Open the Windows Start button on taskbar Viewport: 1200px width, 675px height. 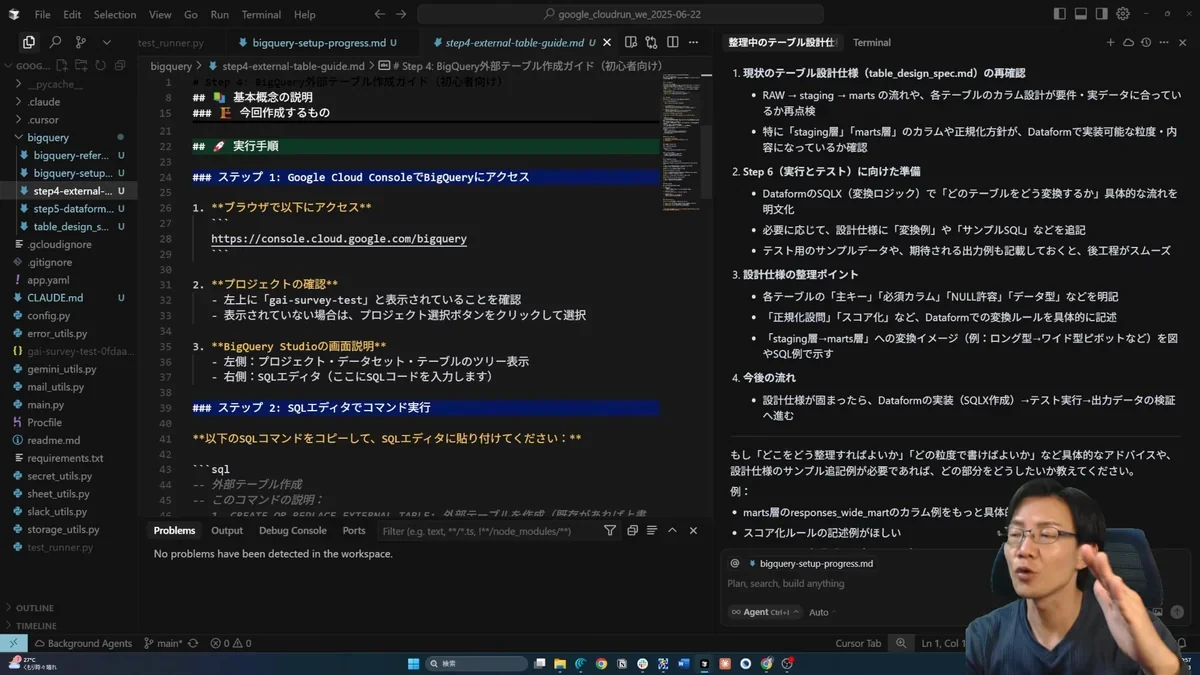click(x=414, y=664)
